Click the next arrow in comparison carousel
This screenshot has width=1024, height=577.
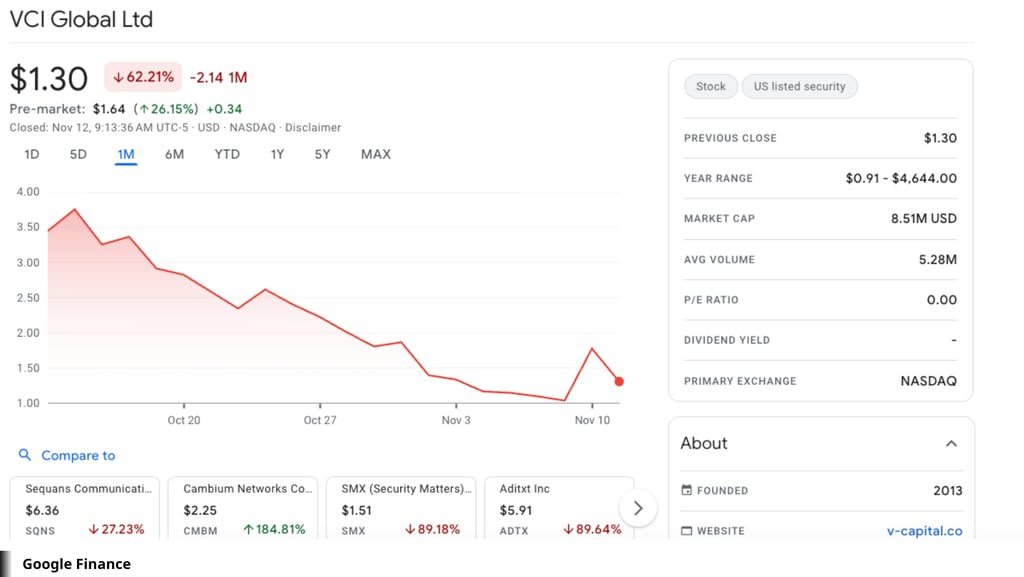tap(638, 508)
